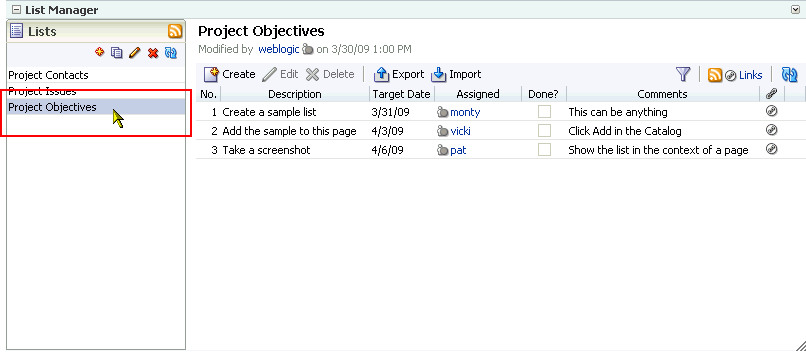The height and width of the screenshot is (362, 806).
Task: Click the presence icon beside vicki
Action: (x=442, y=131)
